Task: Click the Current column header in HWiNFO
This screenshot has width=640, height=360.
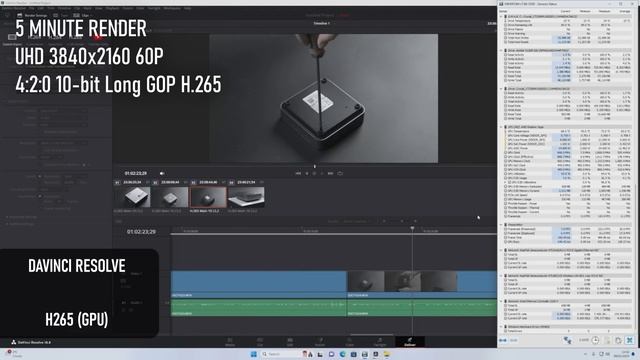Action: (565, 11)
